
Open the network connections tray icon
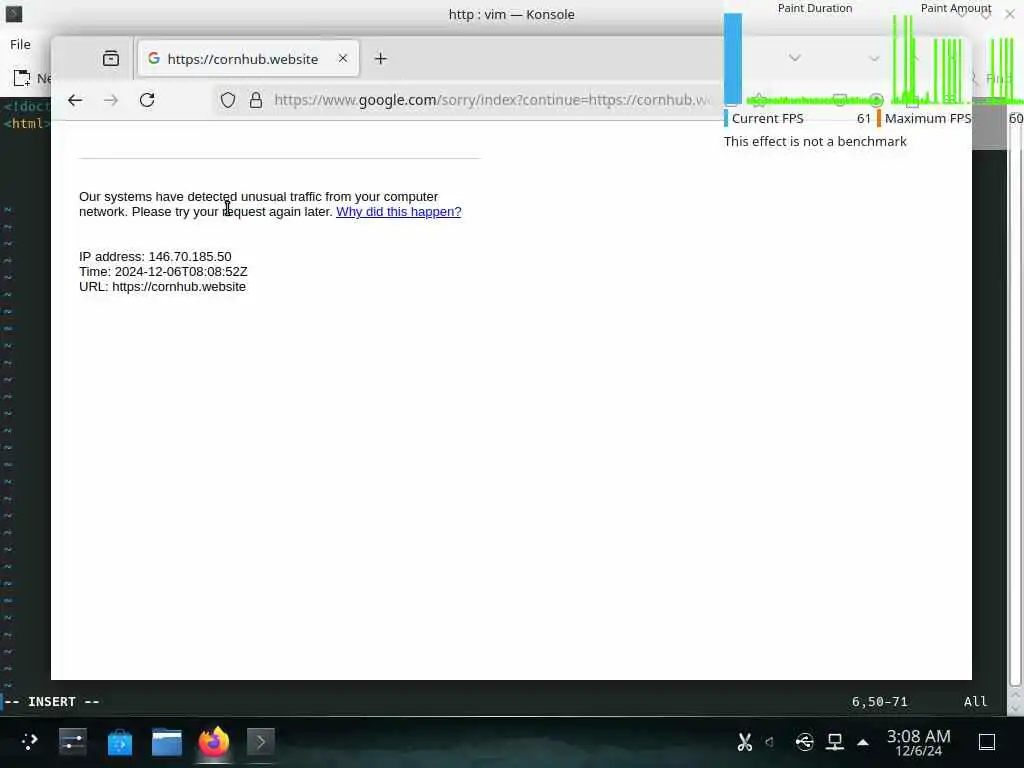[835, 742]
